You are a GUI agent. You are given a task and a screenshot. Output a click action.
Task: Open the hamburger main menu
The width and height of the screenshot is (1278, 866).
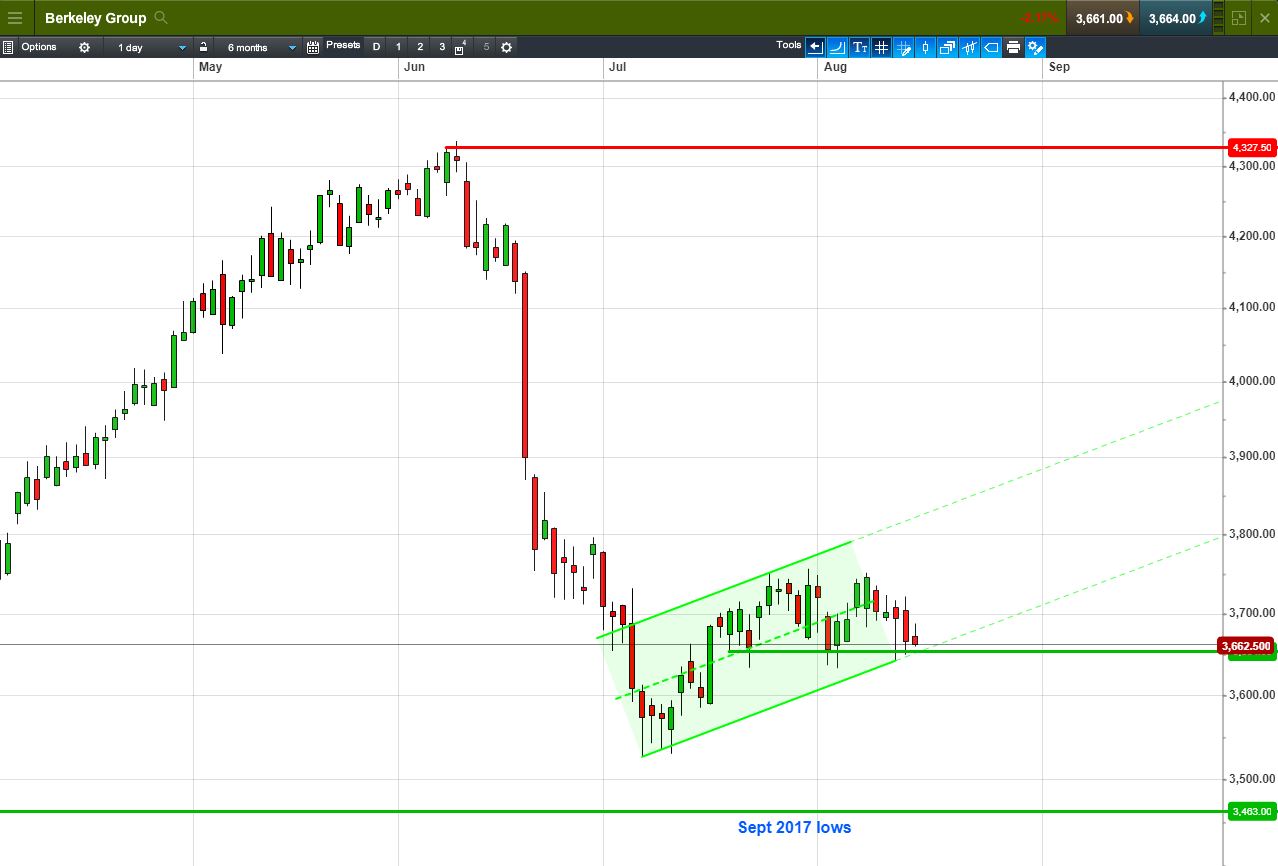coord(15,18)
